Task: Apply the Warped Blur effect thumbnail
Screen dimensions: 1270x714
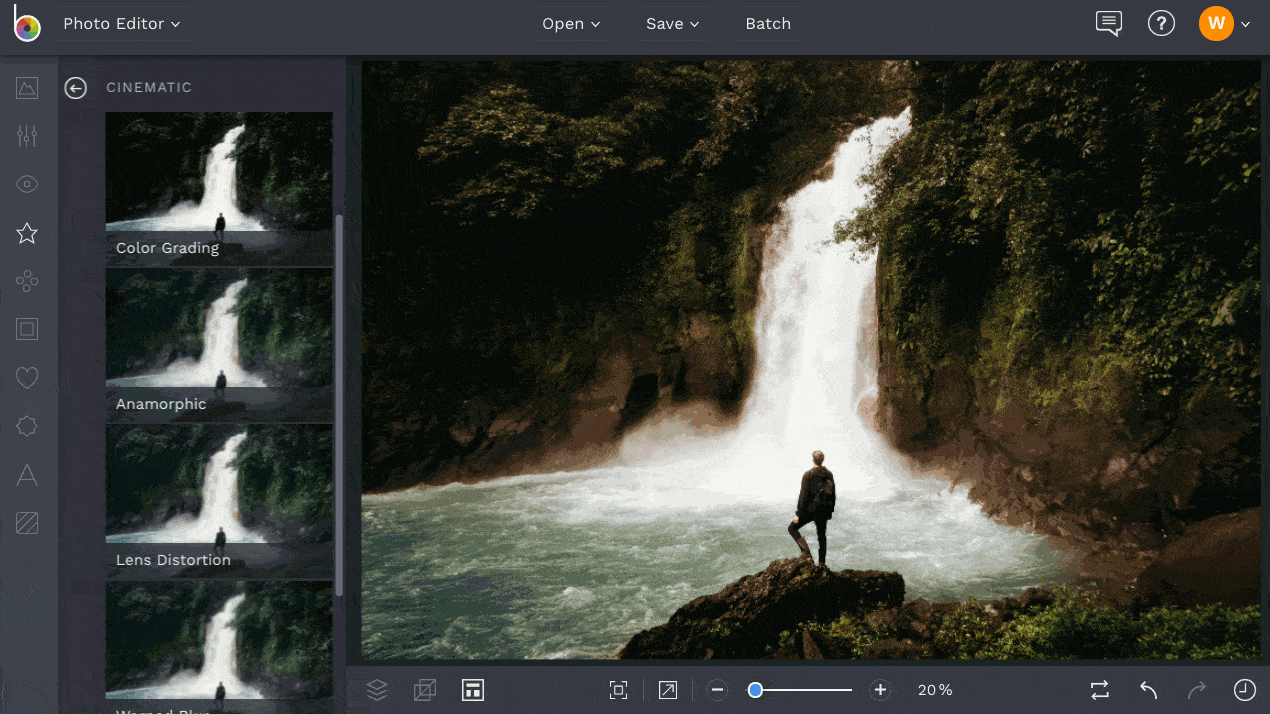Action: pyautogui.click(x=219, y=647)
